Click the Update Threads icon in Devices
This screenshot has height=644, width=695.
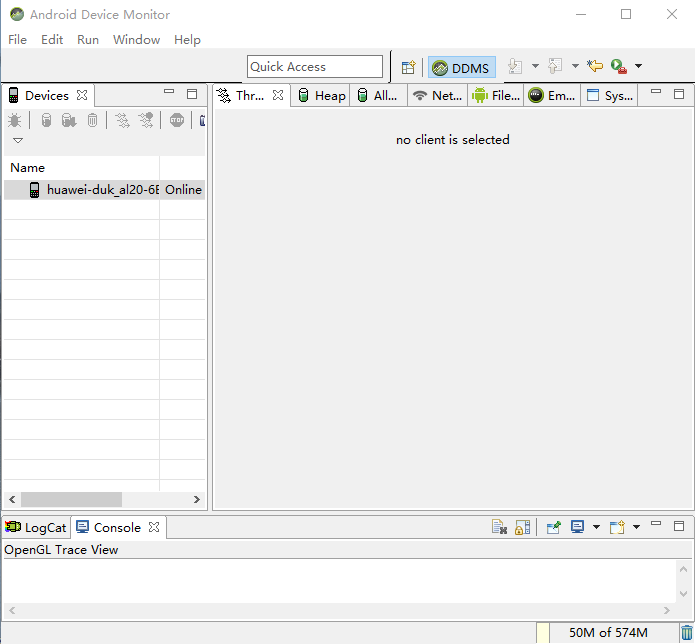pyautogui.click(x=122, y=120)
